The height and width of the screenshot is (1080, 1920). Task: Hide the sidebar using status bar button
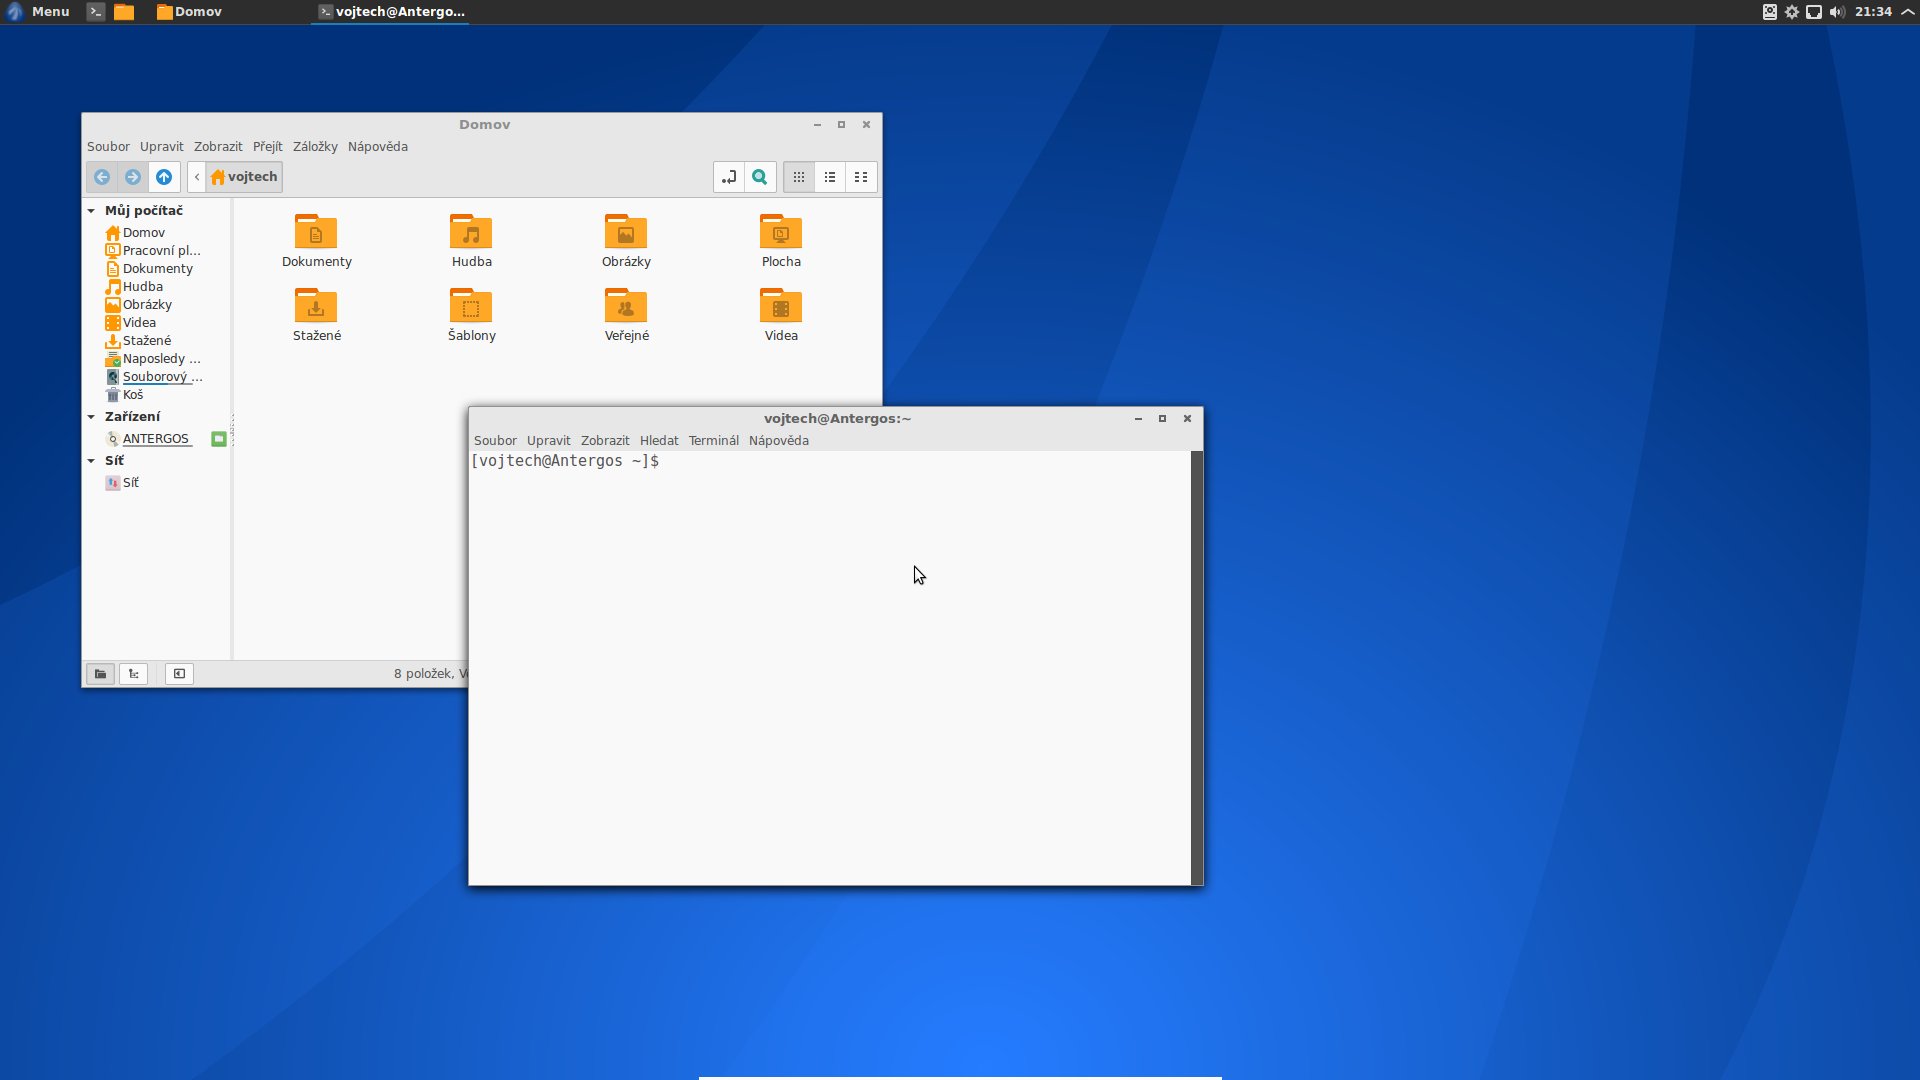point(179,674)
